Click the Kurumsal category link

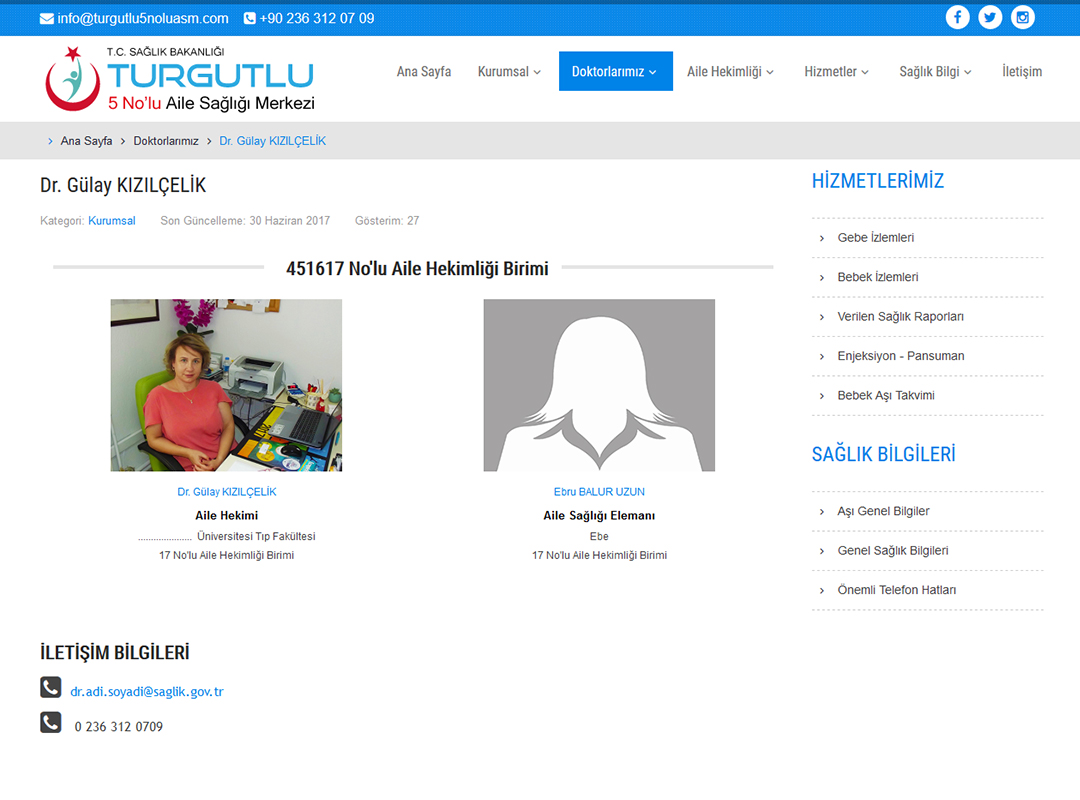[112, 220]
